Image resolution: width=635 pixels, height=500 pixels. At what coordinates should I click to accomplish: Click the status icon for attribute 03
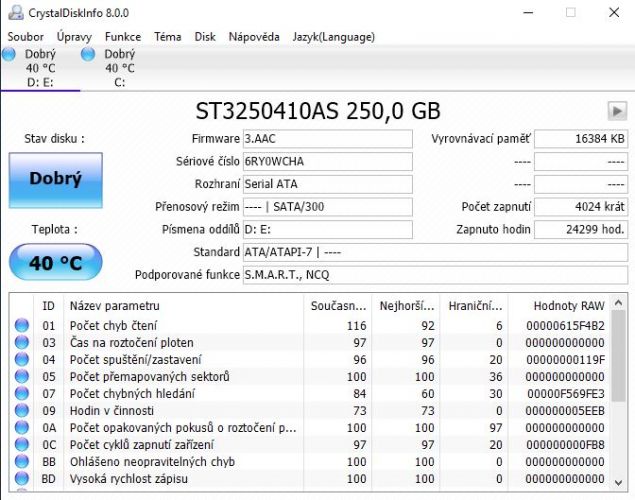point(22,342)
